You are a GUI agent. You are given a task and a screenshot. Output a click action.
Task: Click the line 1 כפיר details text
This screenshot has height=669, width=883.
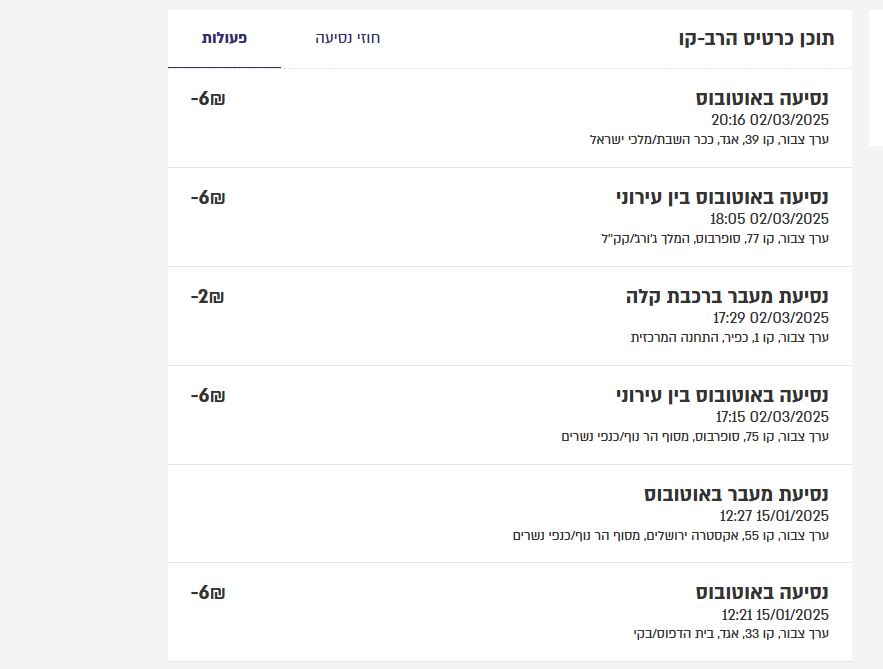pos(729,337)
